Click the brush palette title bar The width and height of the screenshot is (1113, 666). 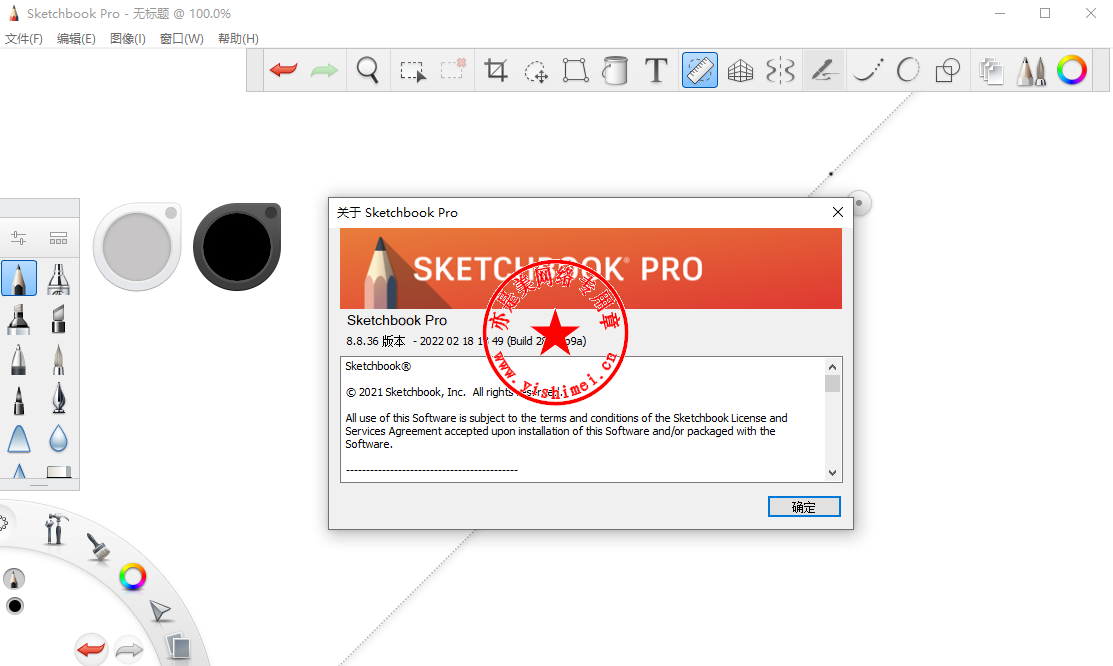[x=40, y=207]
